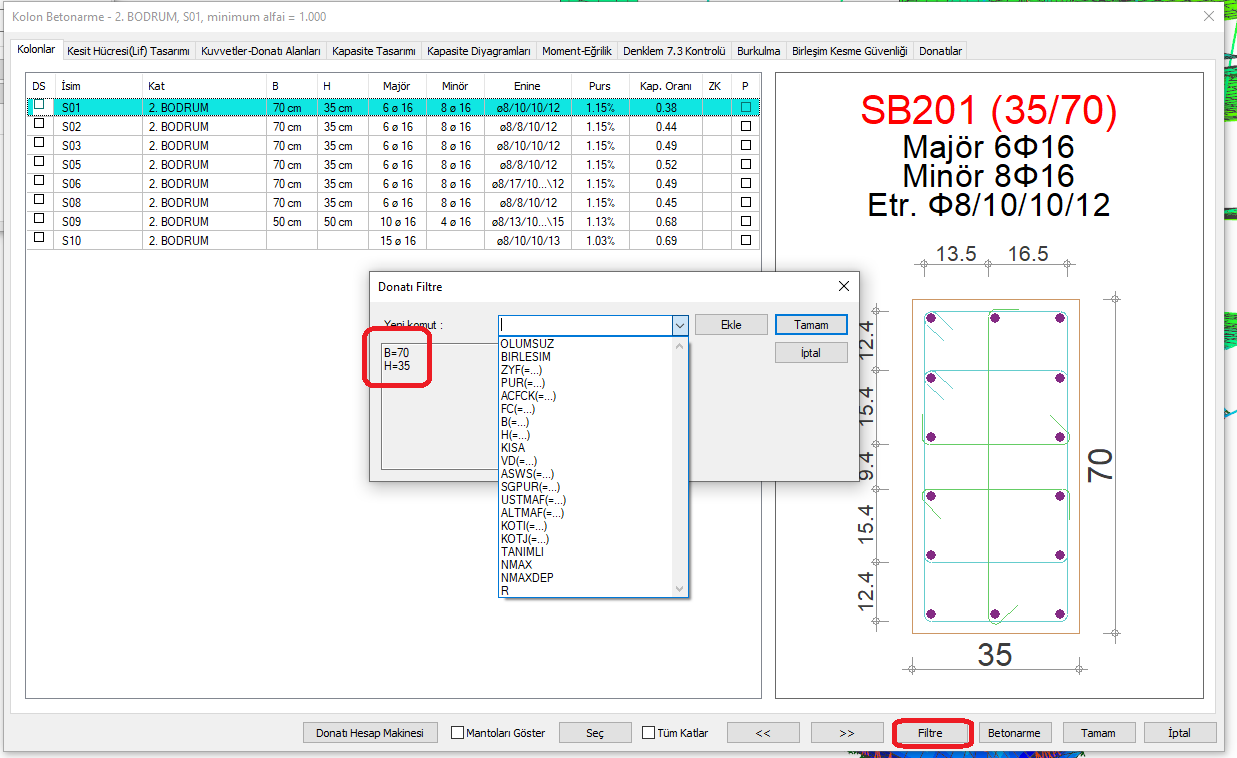The image size is (1237, 758).
Task: Click the Kap. Oranı column header
Action: (x=666, y=86)
